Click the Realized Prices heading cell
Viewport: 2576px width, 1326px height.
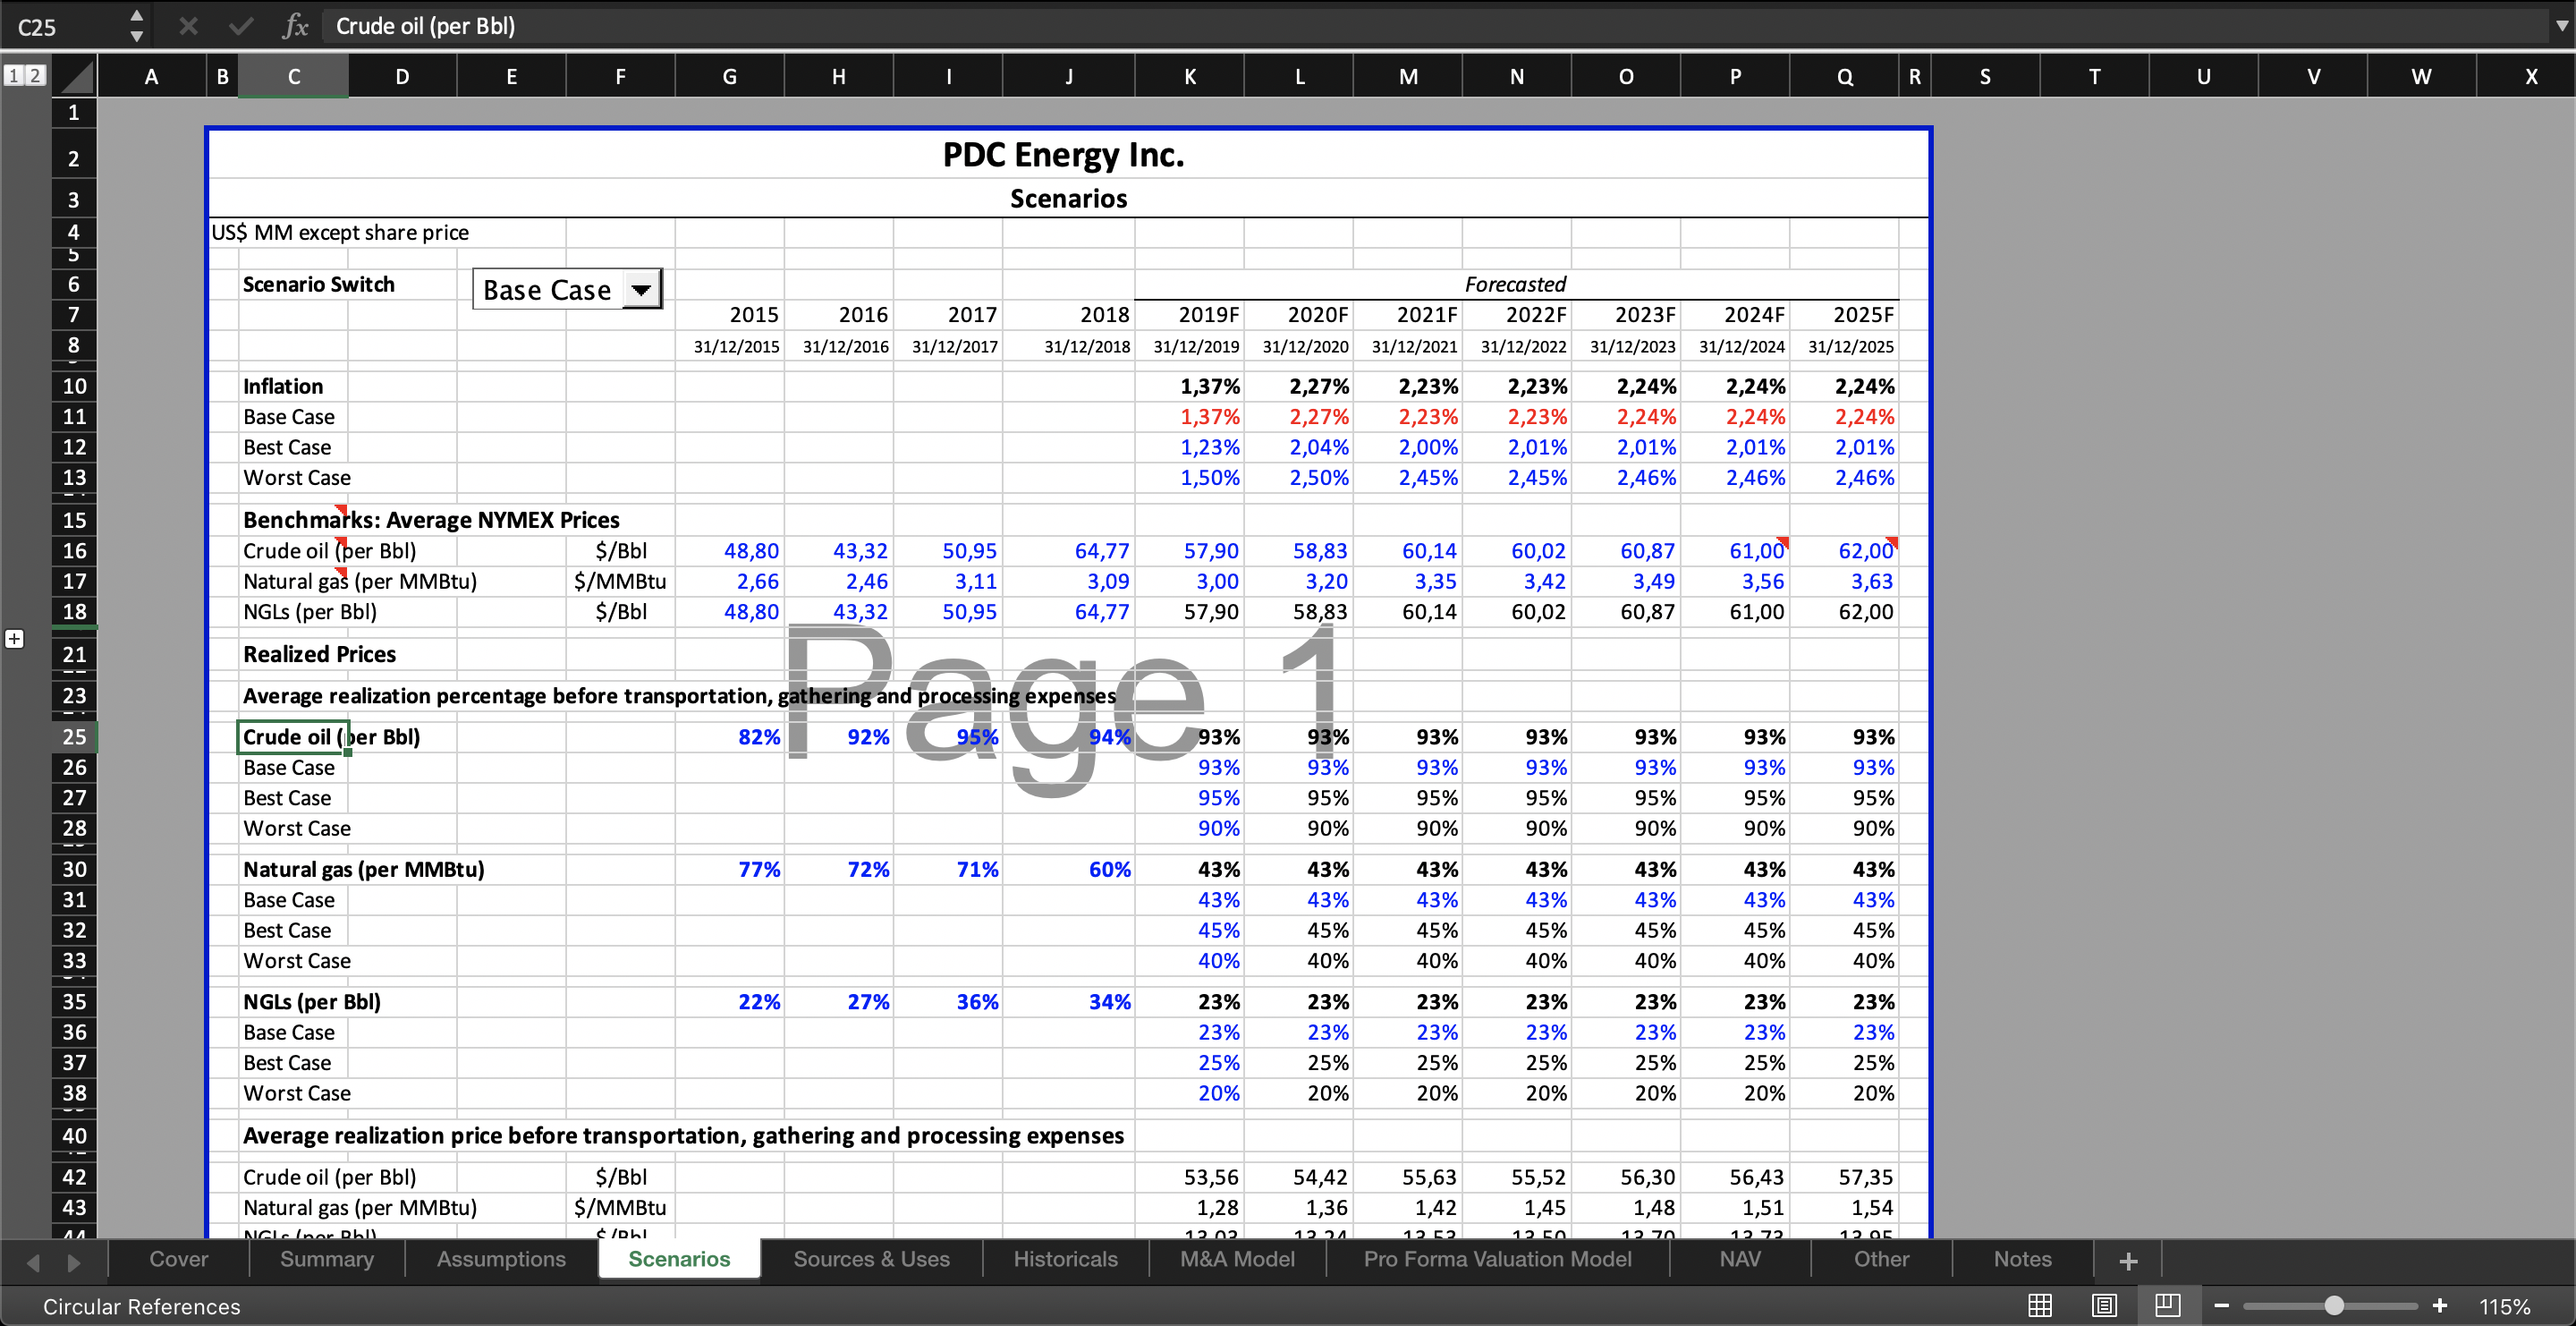(x=320, y=654)
